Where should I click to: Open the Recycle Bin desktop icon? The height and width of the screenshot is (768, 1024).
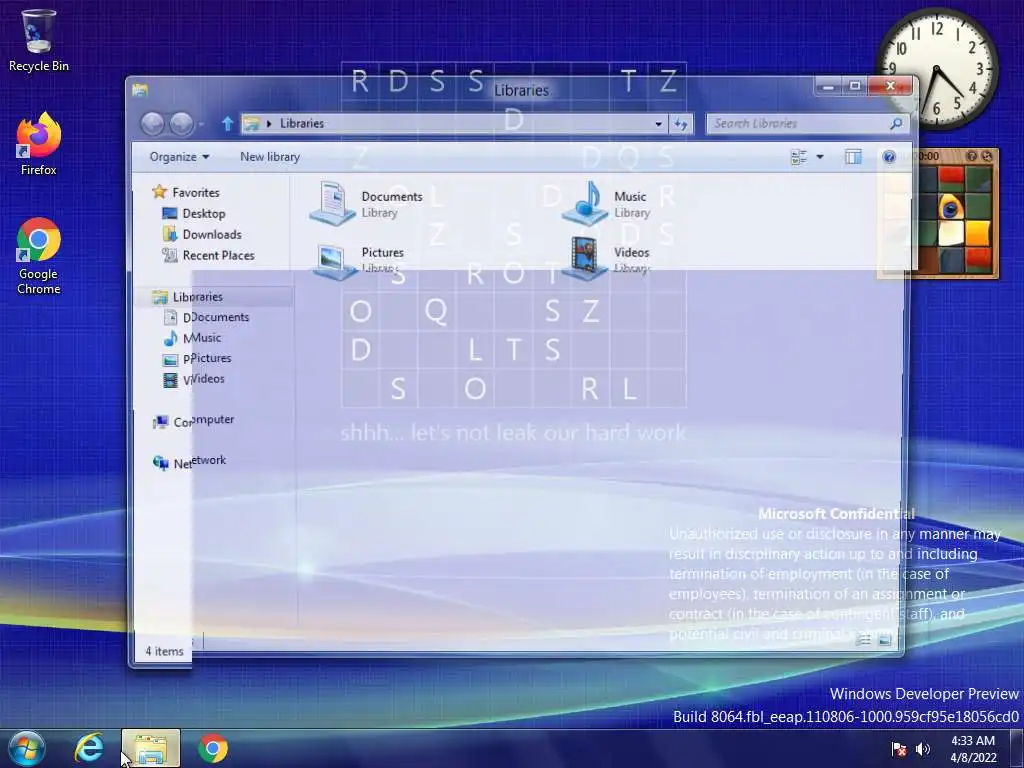tap(38, 39)
